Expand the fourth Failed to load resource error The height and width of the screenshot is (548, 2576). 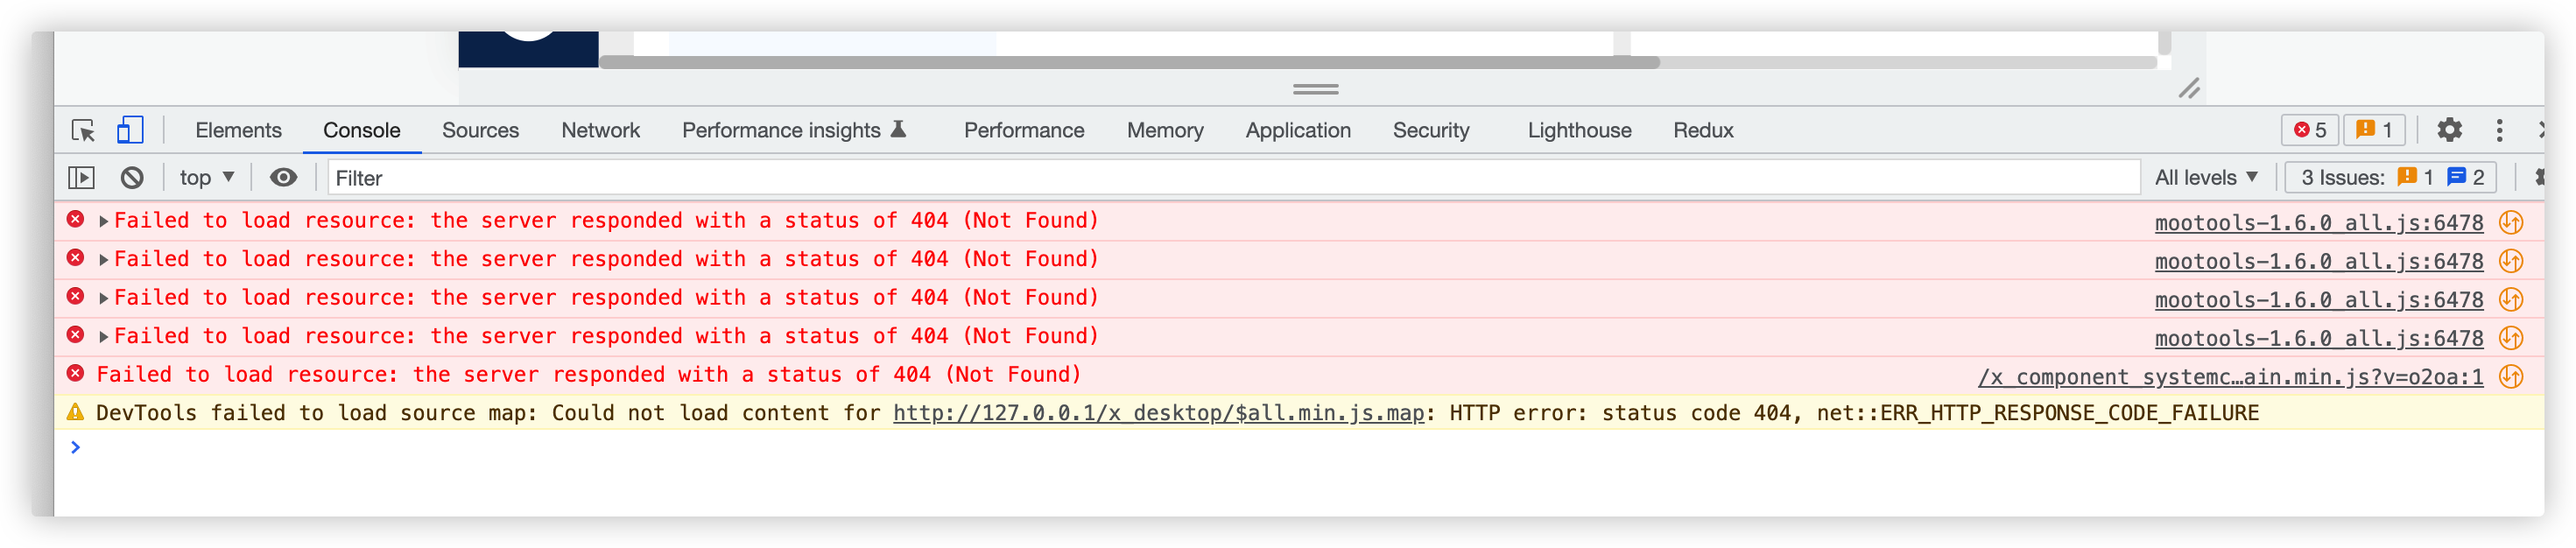point(103,337)
